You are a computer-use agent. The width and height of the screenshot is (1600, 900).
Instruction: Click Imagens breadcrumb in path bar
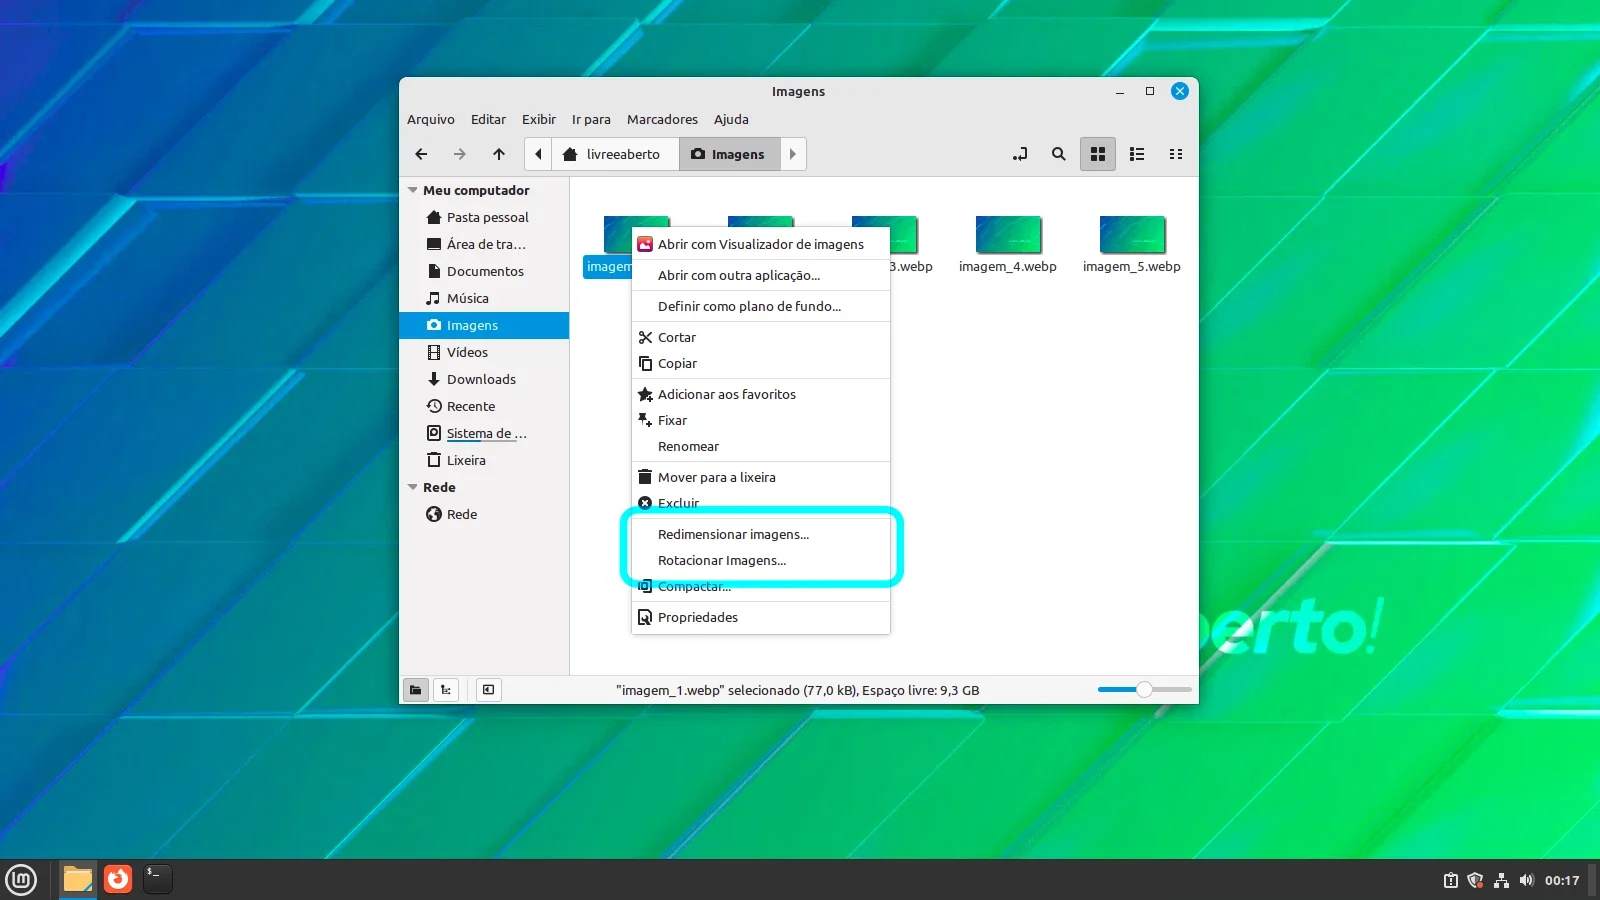point(729,154)
